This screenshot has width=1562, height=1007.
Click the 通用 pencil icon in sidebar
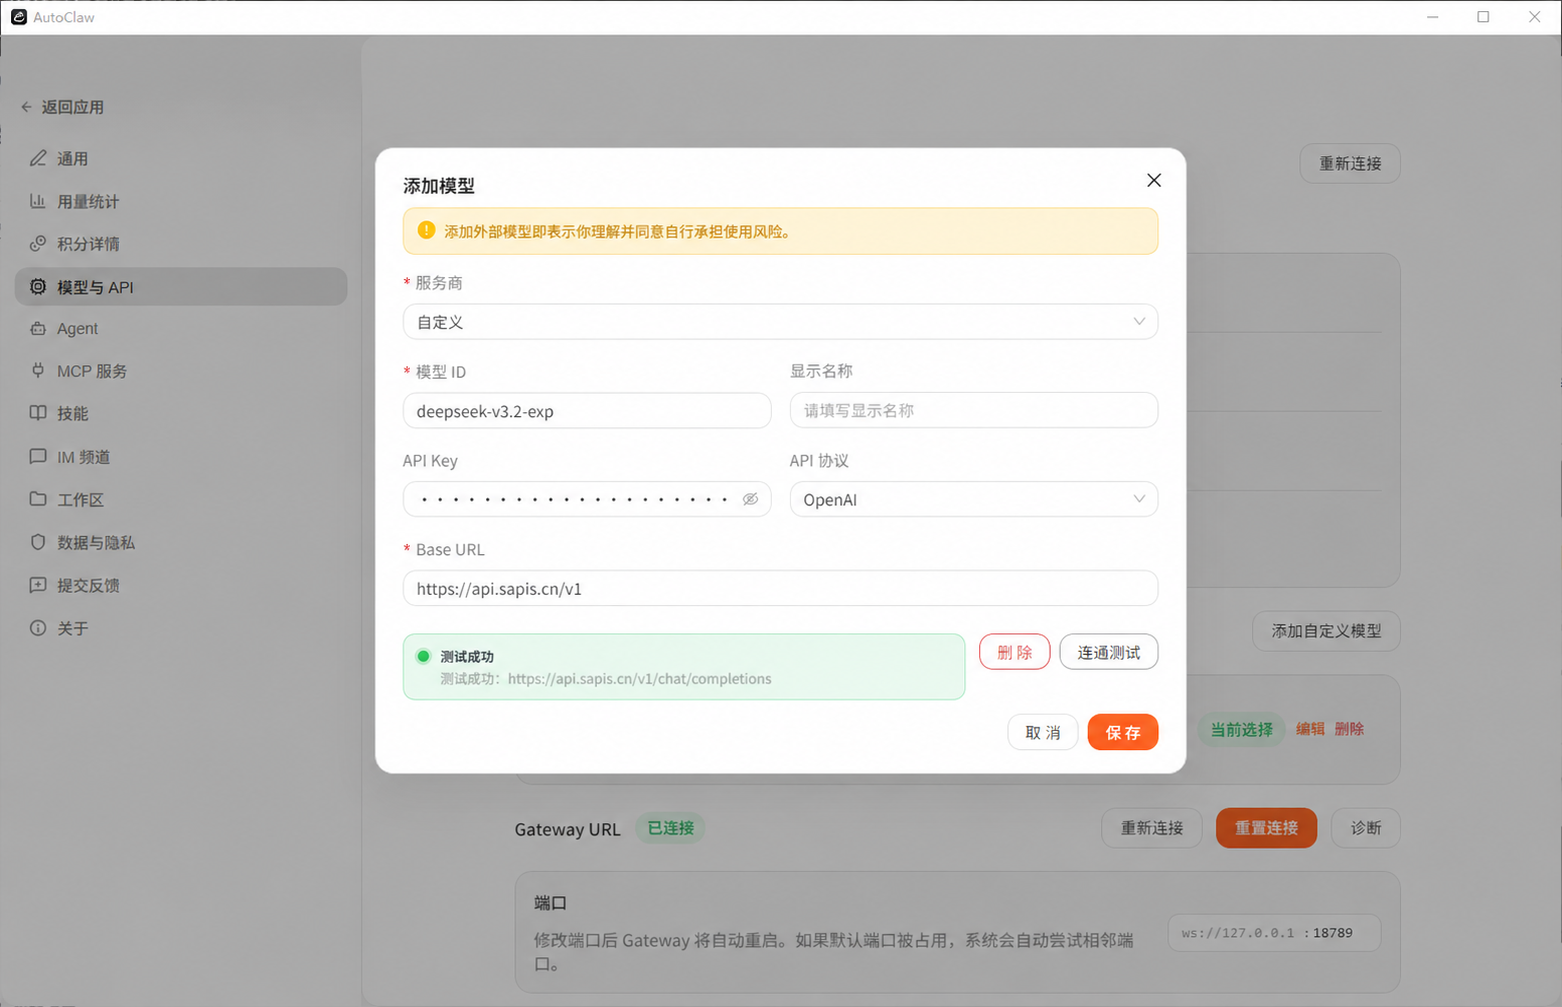(38, 158)
